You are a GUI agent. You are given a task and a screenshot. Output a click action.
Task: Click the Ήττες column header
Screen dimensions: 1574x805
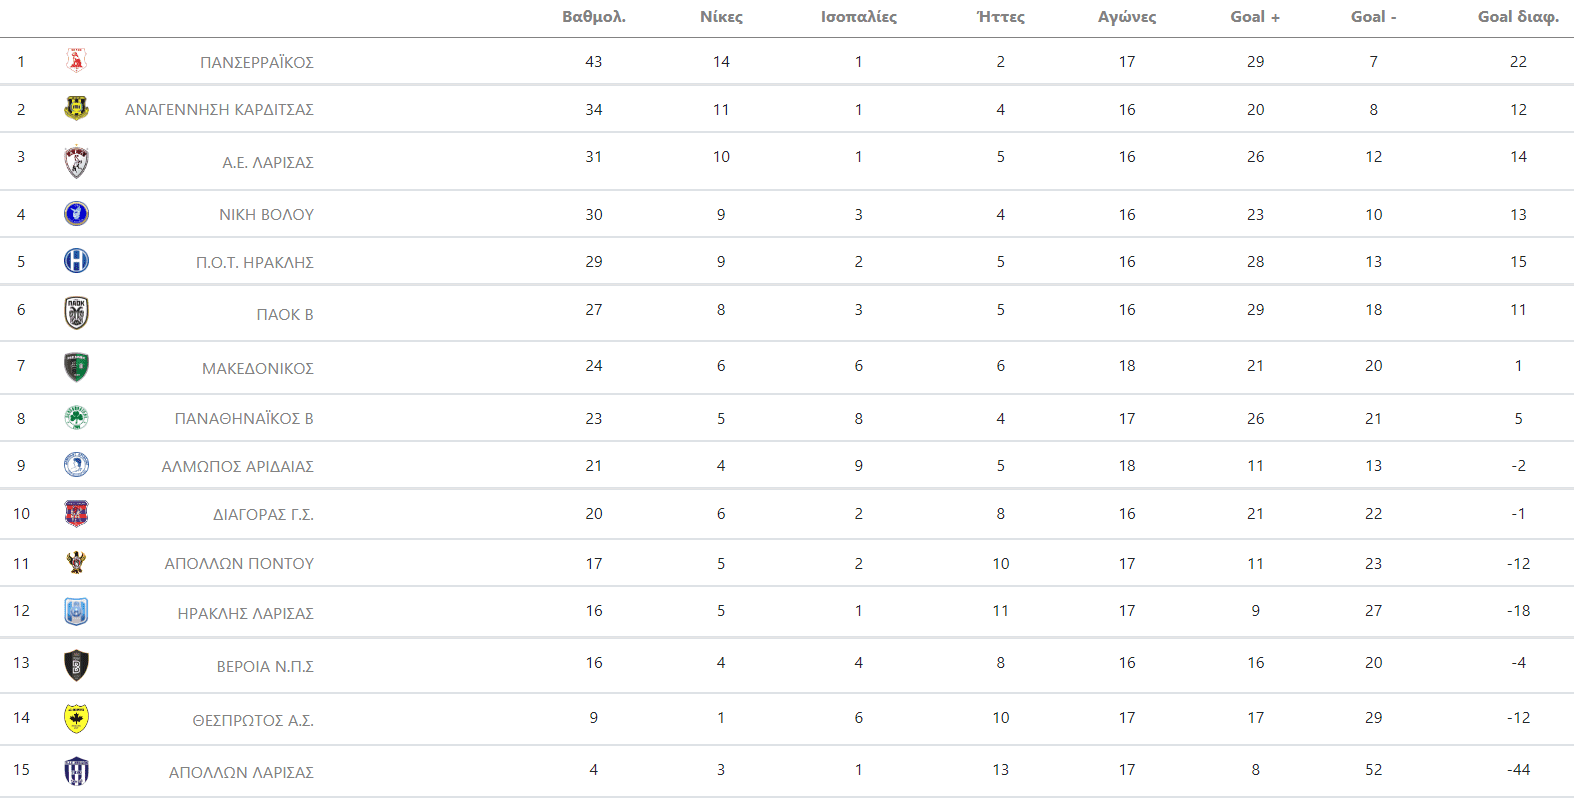click(1001, 17)
